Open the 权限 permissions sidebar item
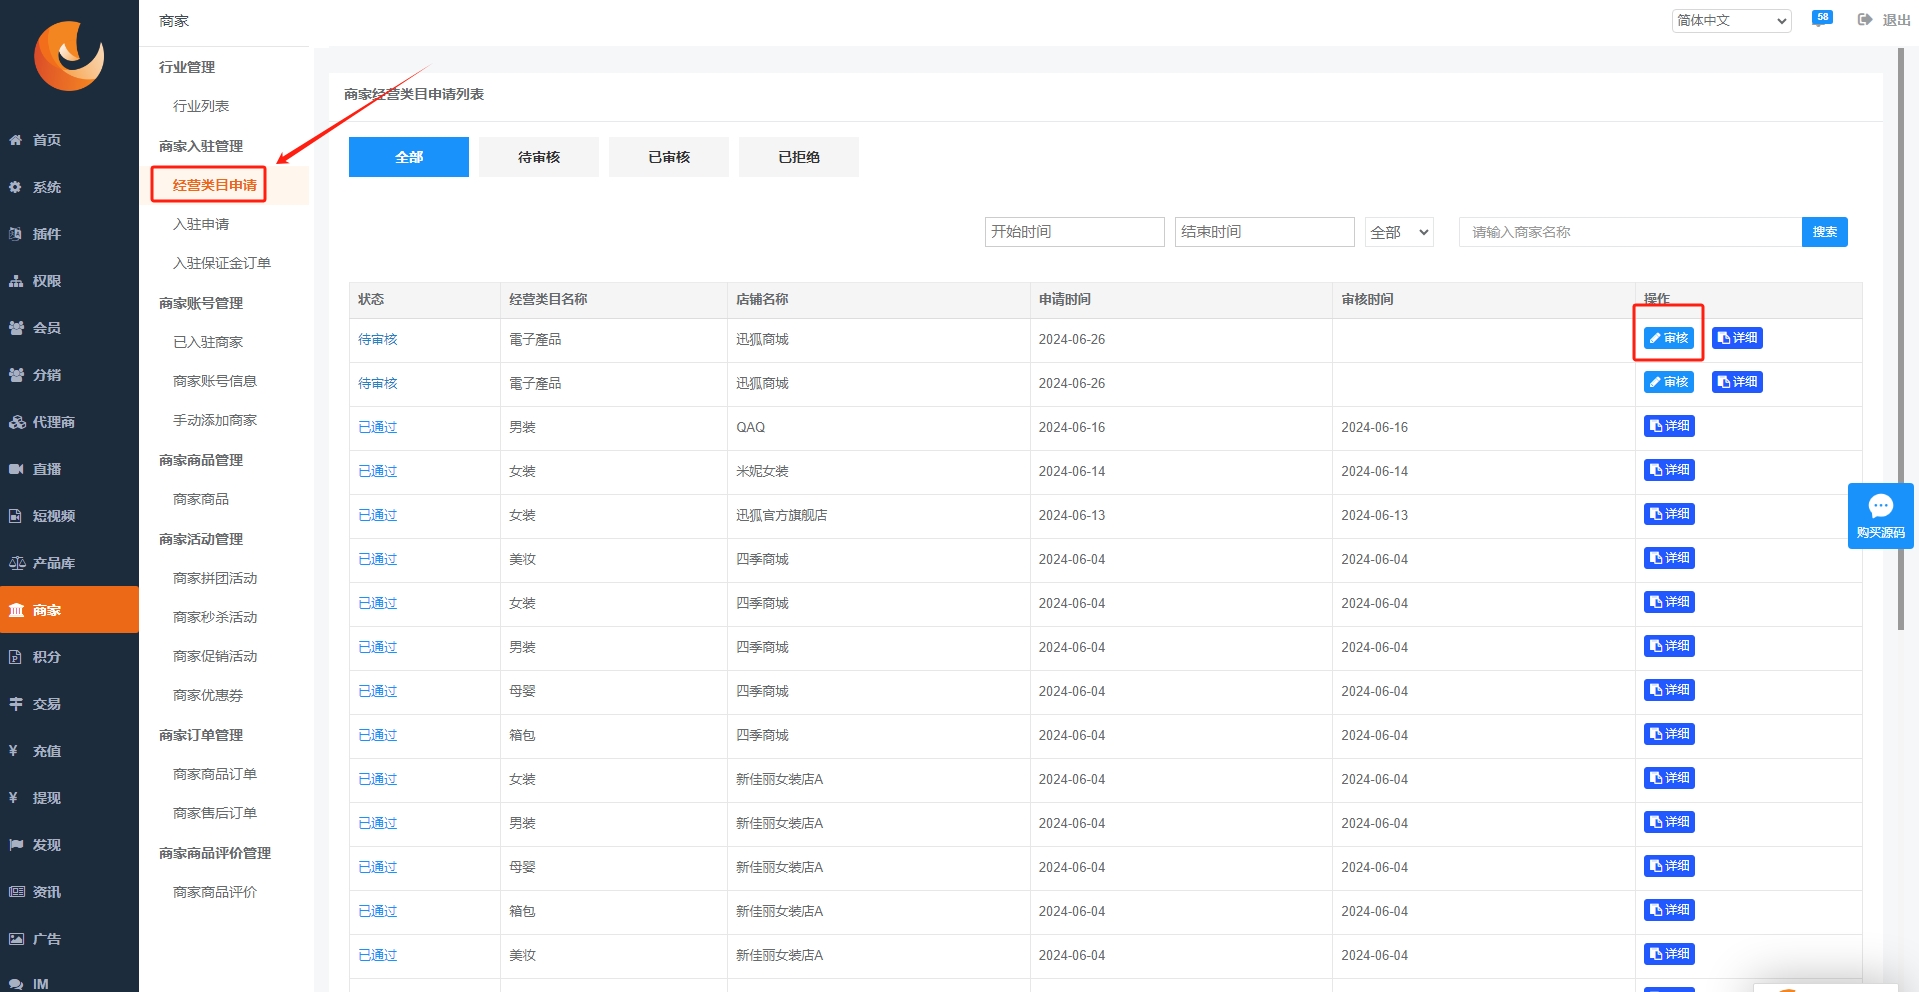The width and height of the screenshot is (1919, 992). coord(69,281)
